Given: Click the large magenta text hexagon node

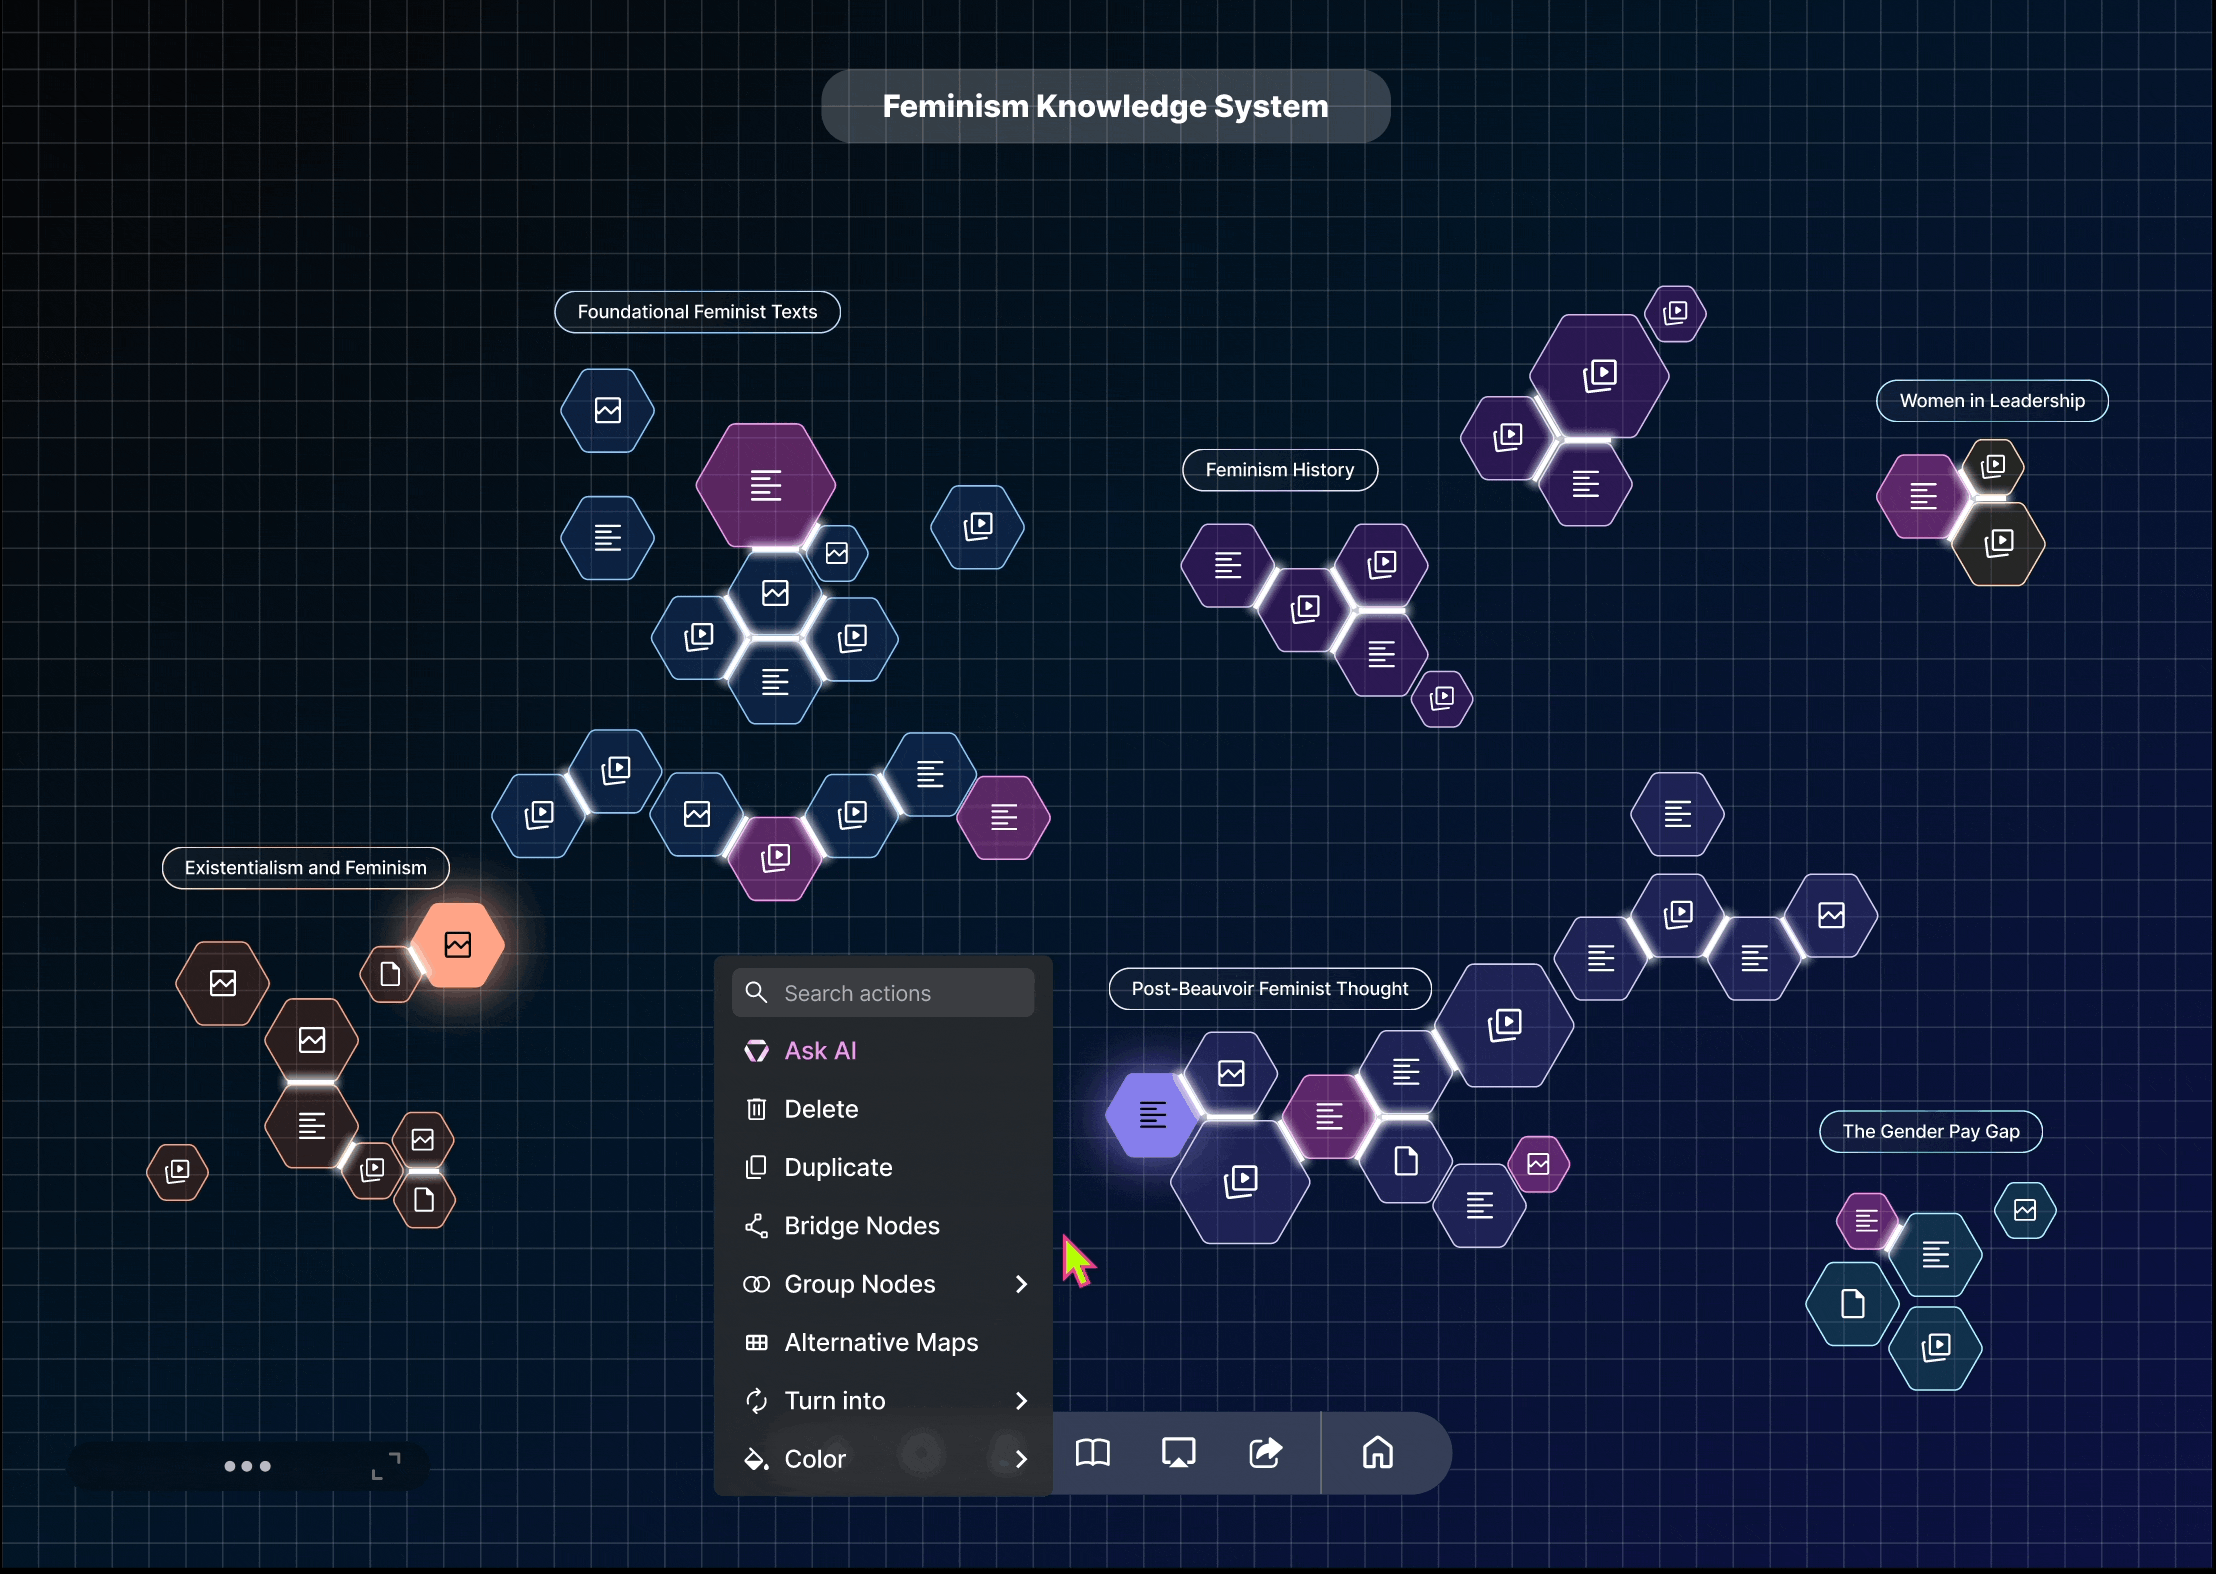Looking at the screenshot, I should tap(766, 486).
